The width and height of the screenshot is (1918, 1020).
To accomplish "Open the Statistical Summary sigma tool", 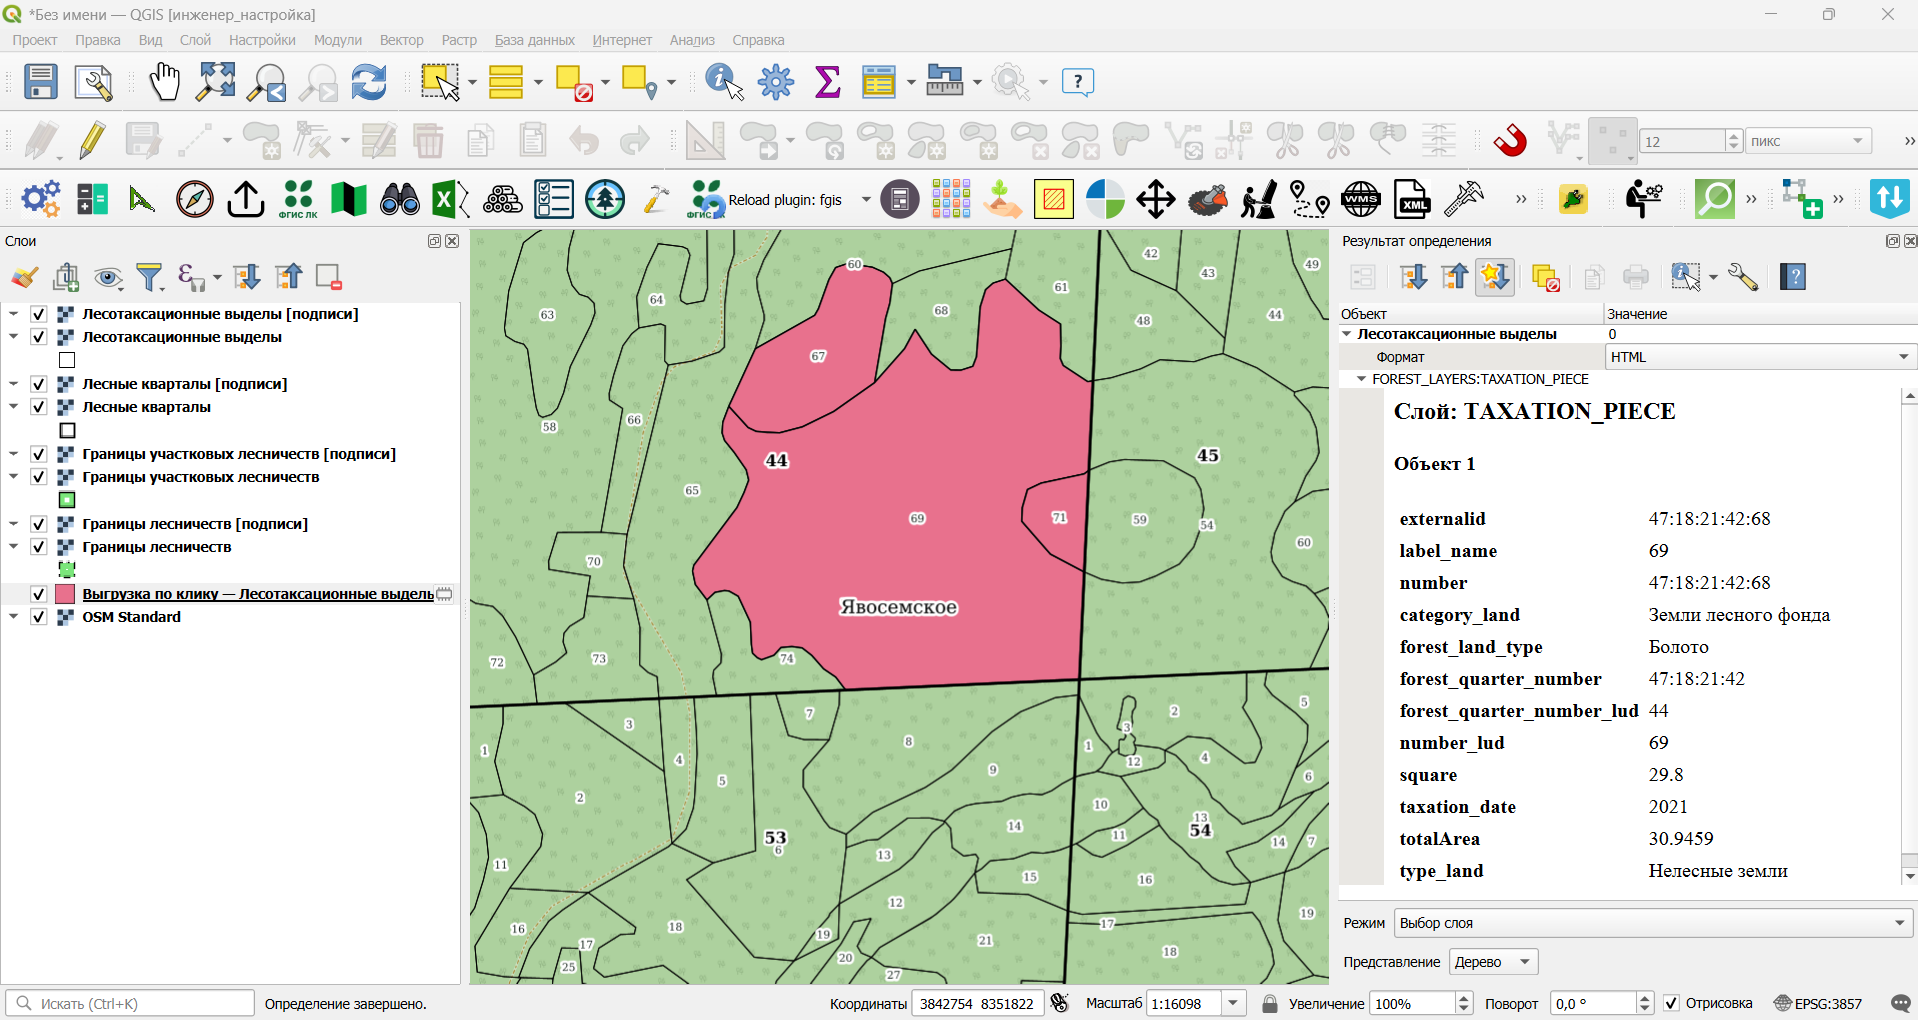I will 828,82.
